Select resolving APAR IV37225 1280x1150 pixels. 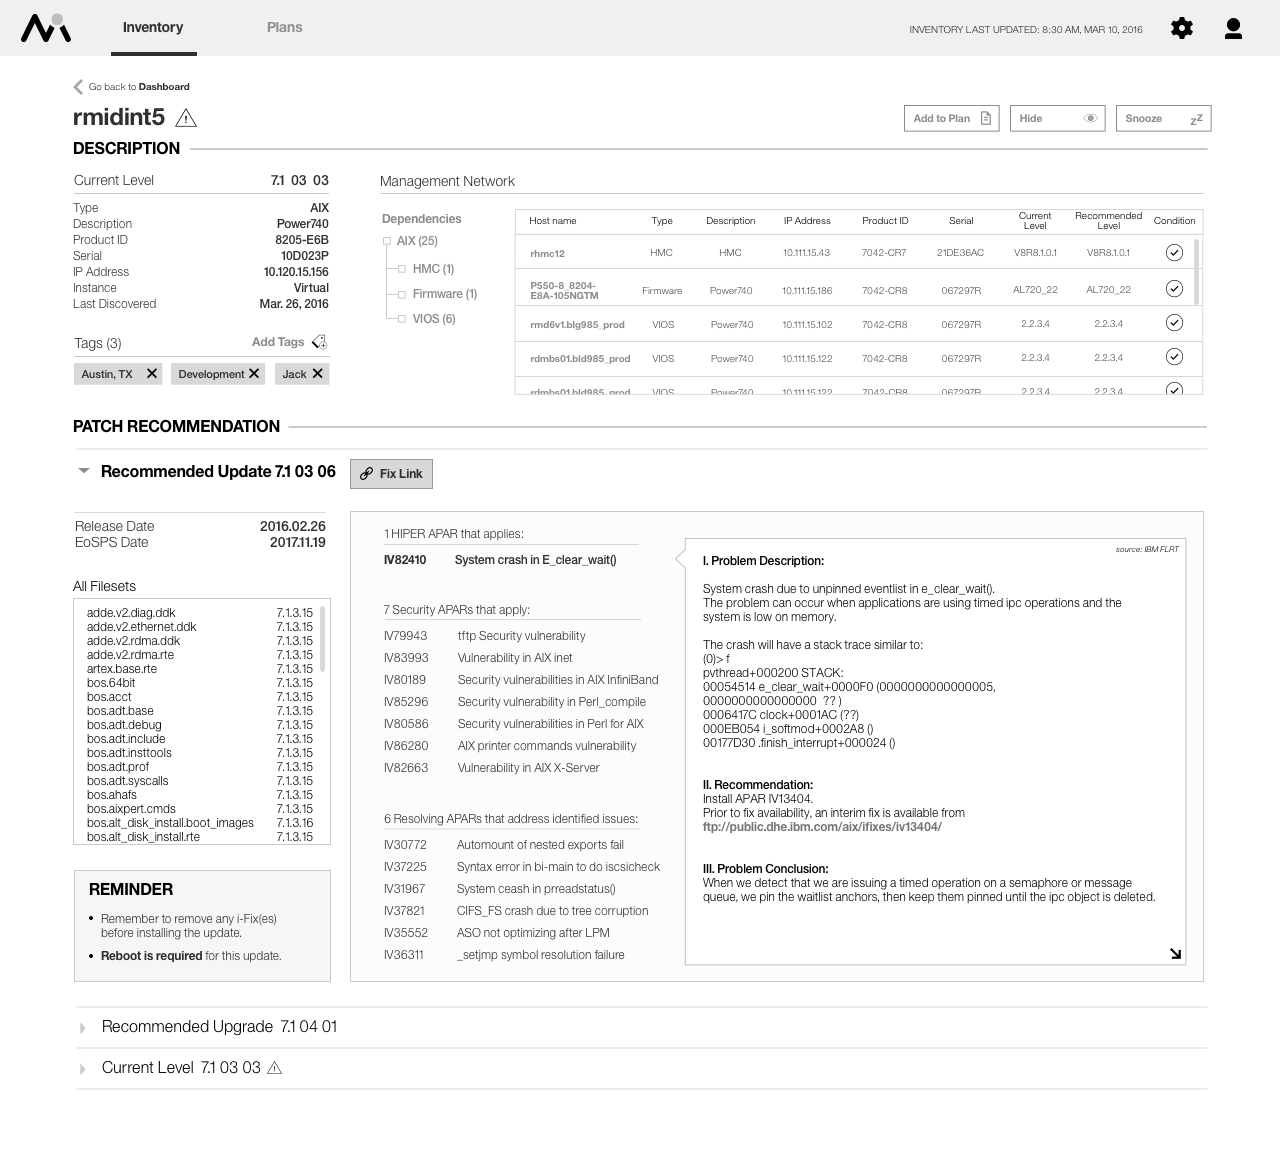click(522, 867)
